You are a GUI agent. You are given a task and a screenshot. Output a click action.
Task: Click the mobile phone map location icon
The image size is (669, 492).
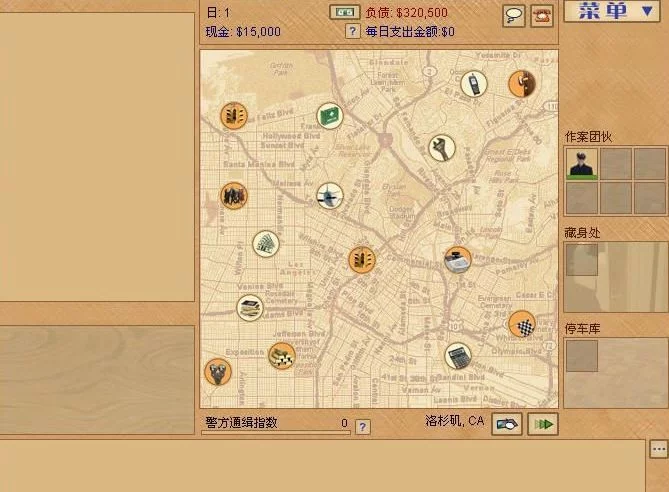[474, 83]
